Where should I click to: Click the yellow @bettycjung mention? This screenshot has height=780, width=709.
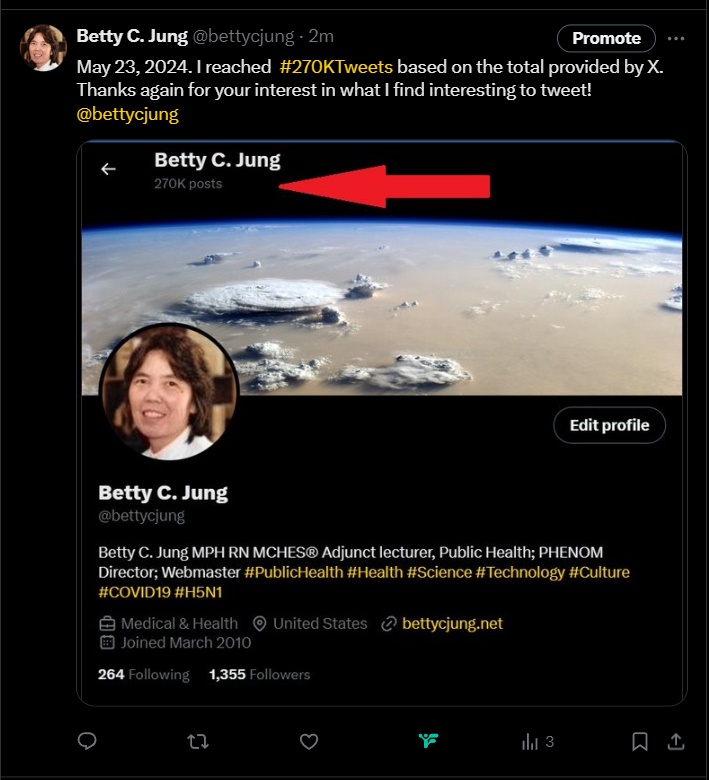coord(127,115)
